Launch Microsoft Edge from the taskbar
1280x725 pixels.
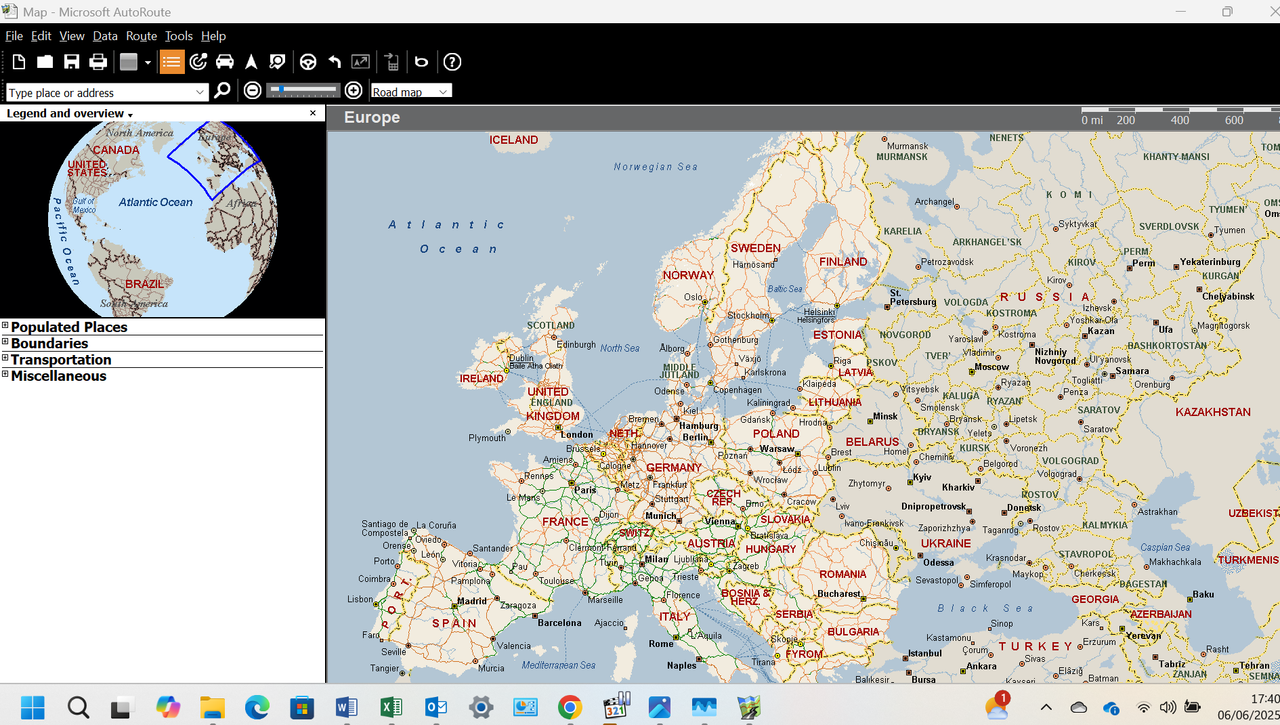pyautogui.click(x=257, y=708)
